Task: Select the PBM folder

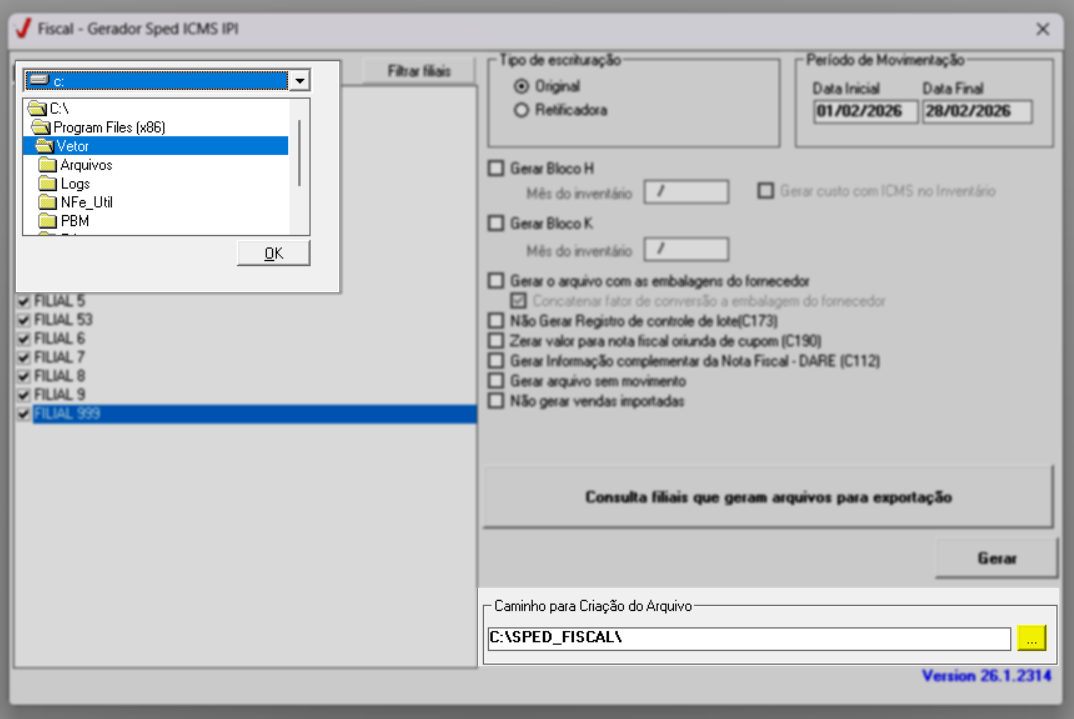Action: pyautogui.click(x=75, y=221)
